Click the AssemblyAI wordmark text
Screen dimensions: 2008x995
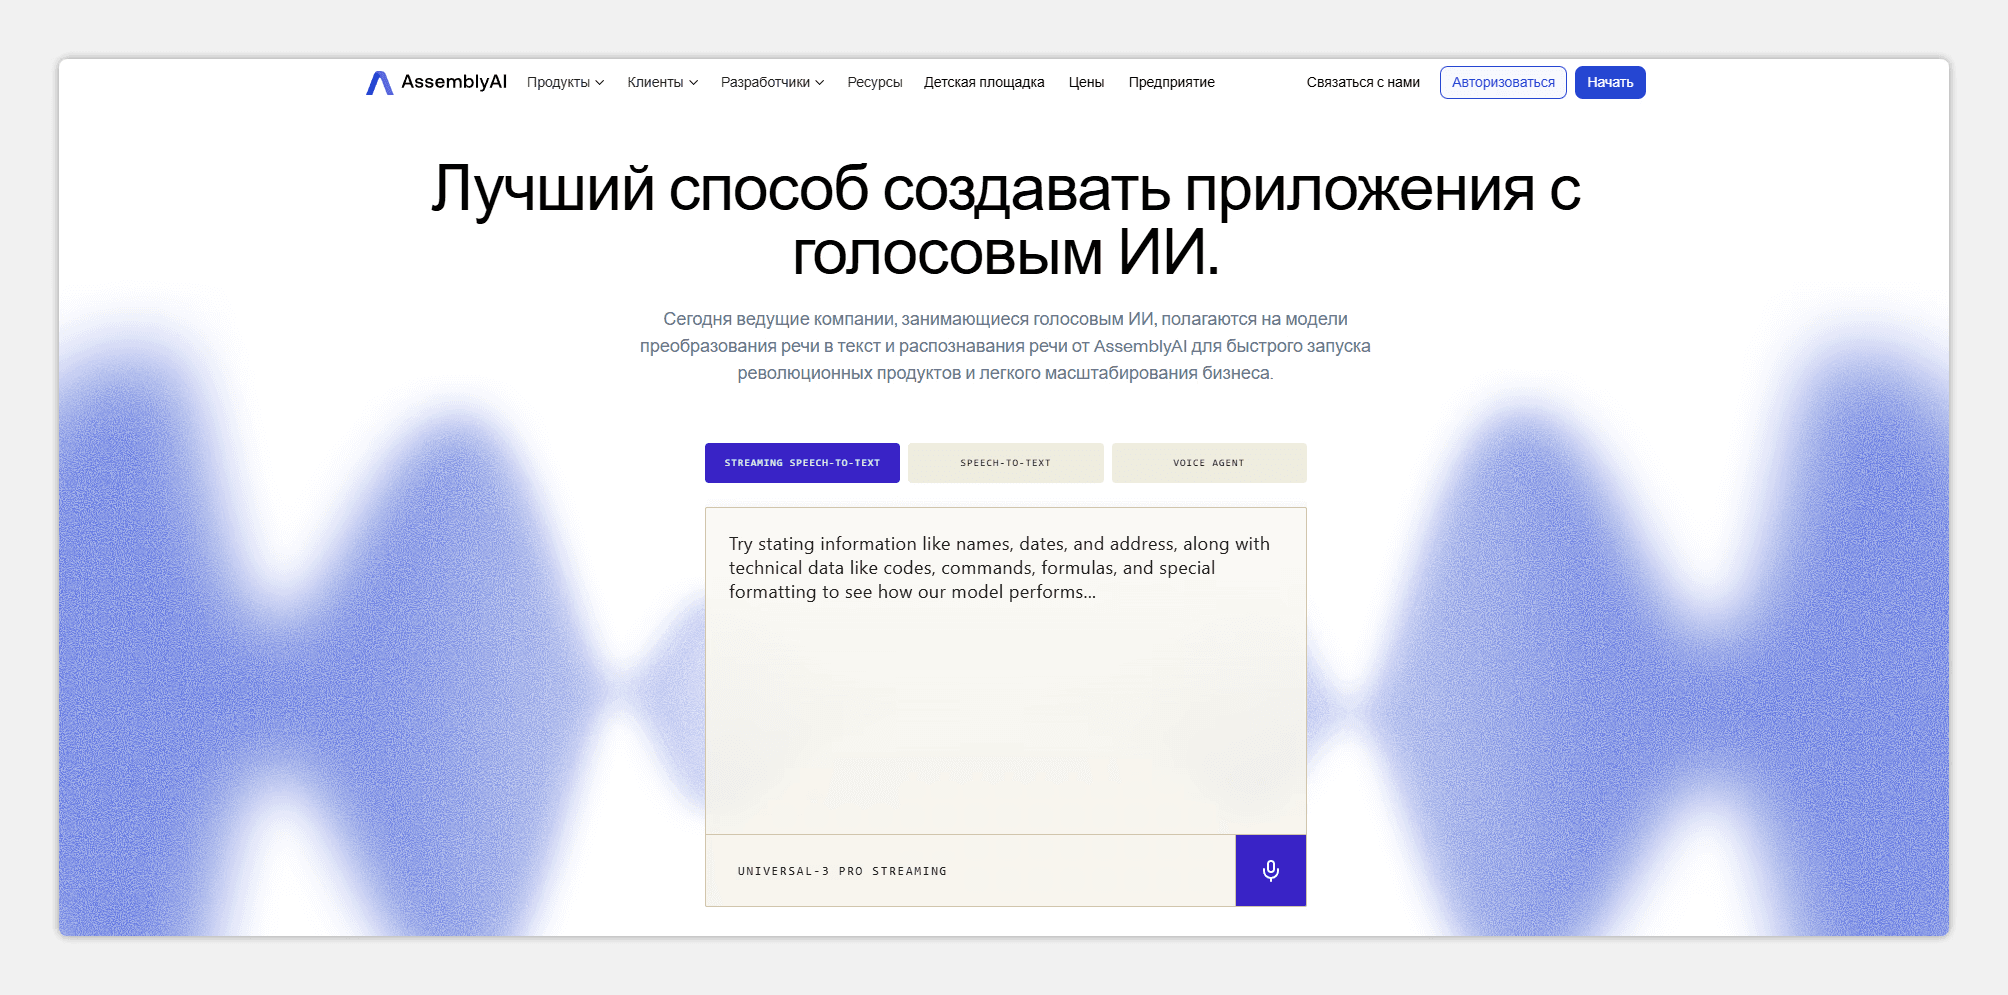point(454,82)
